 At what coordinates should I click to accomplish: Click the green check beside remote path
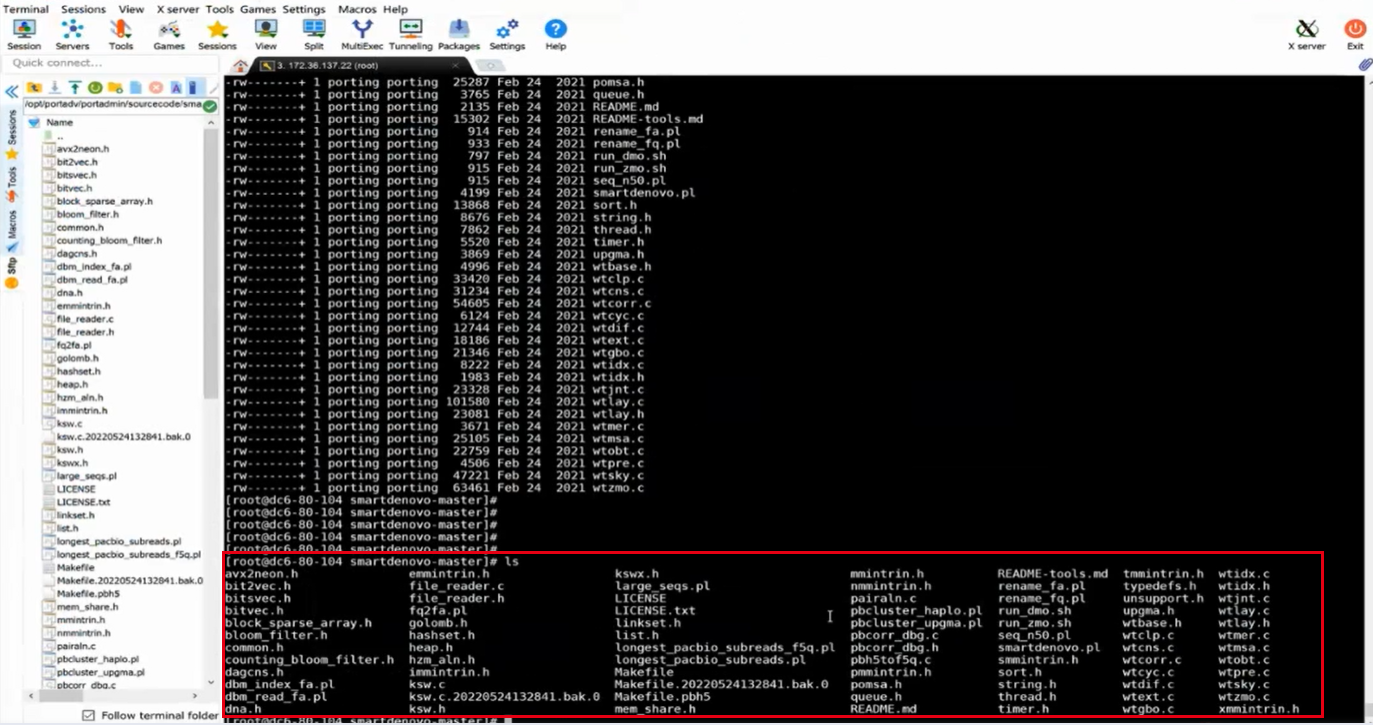[x=210, y=105]
